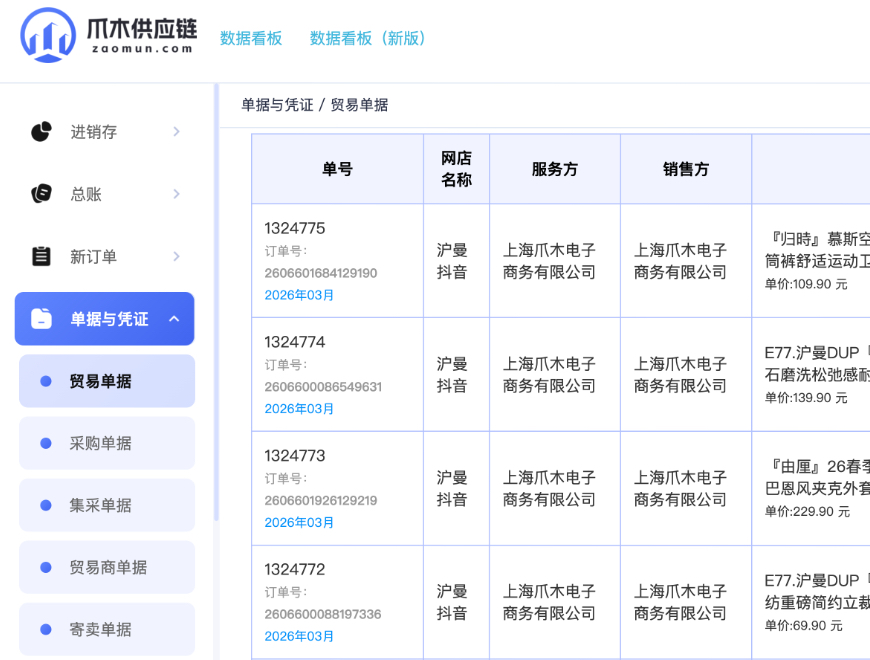
Task: Click the 爪木供应链 logo icon
Action: click(x=48, y=35)
